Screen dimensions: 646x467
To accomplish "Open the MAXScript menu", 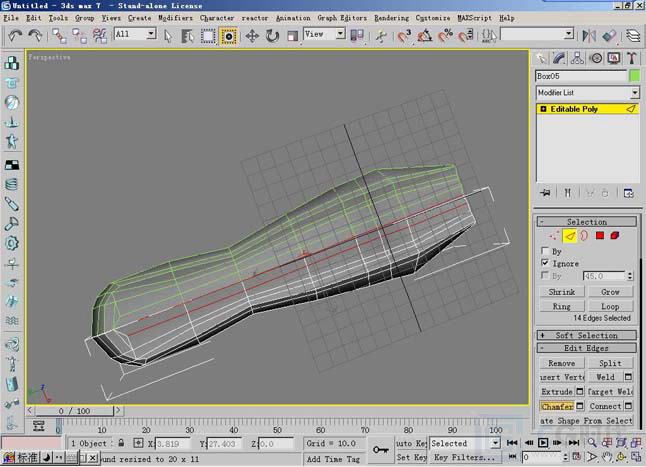I will pos(474,18).
